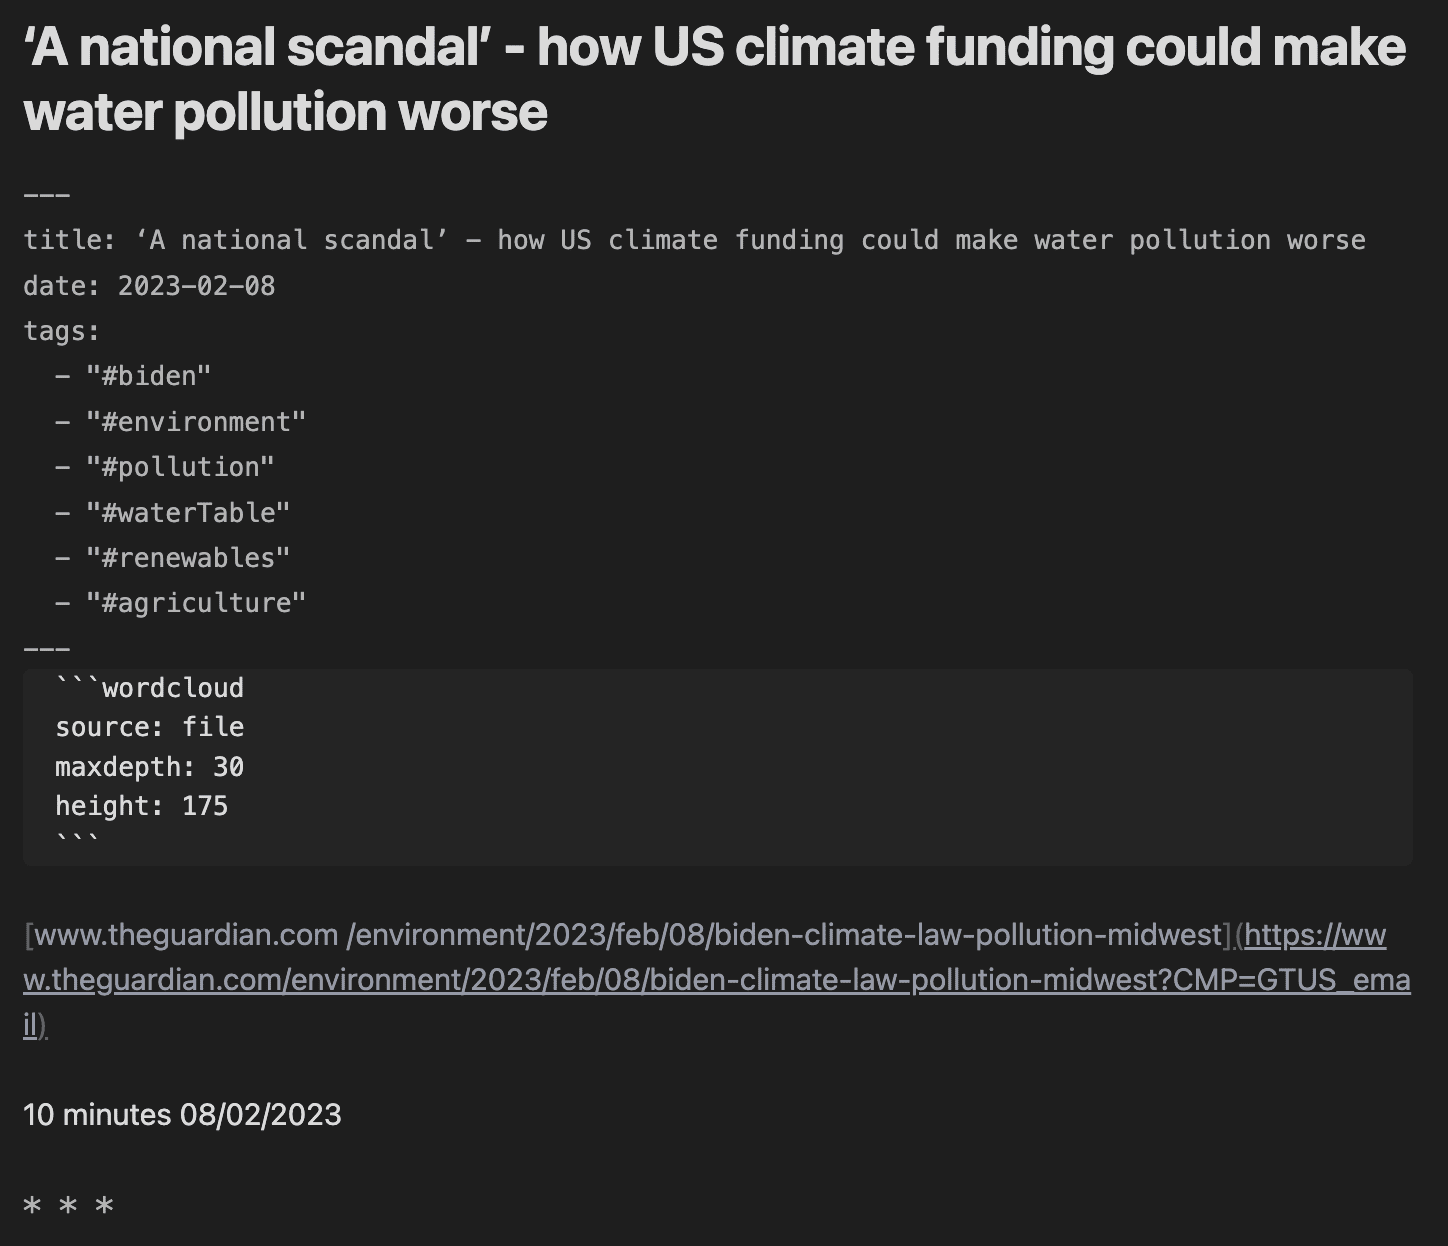Click the #waterTable tag entry
Image resolution: width=1448 pixels, height=1246 pixels.
tap(188, 513)
